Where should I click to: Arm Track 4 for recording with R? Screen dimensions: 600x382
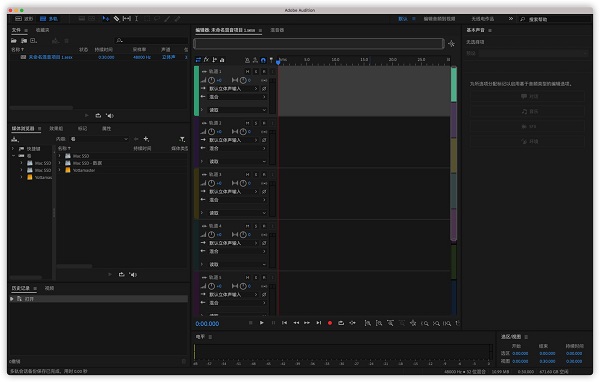coord(264,226)
